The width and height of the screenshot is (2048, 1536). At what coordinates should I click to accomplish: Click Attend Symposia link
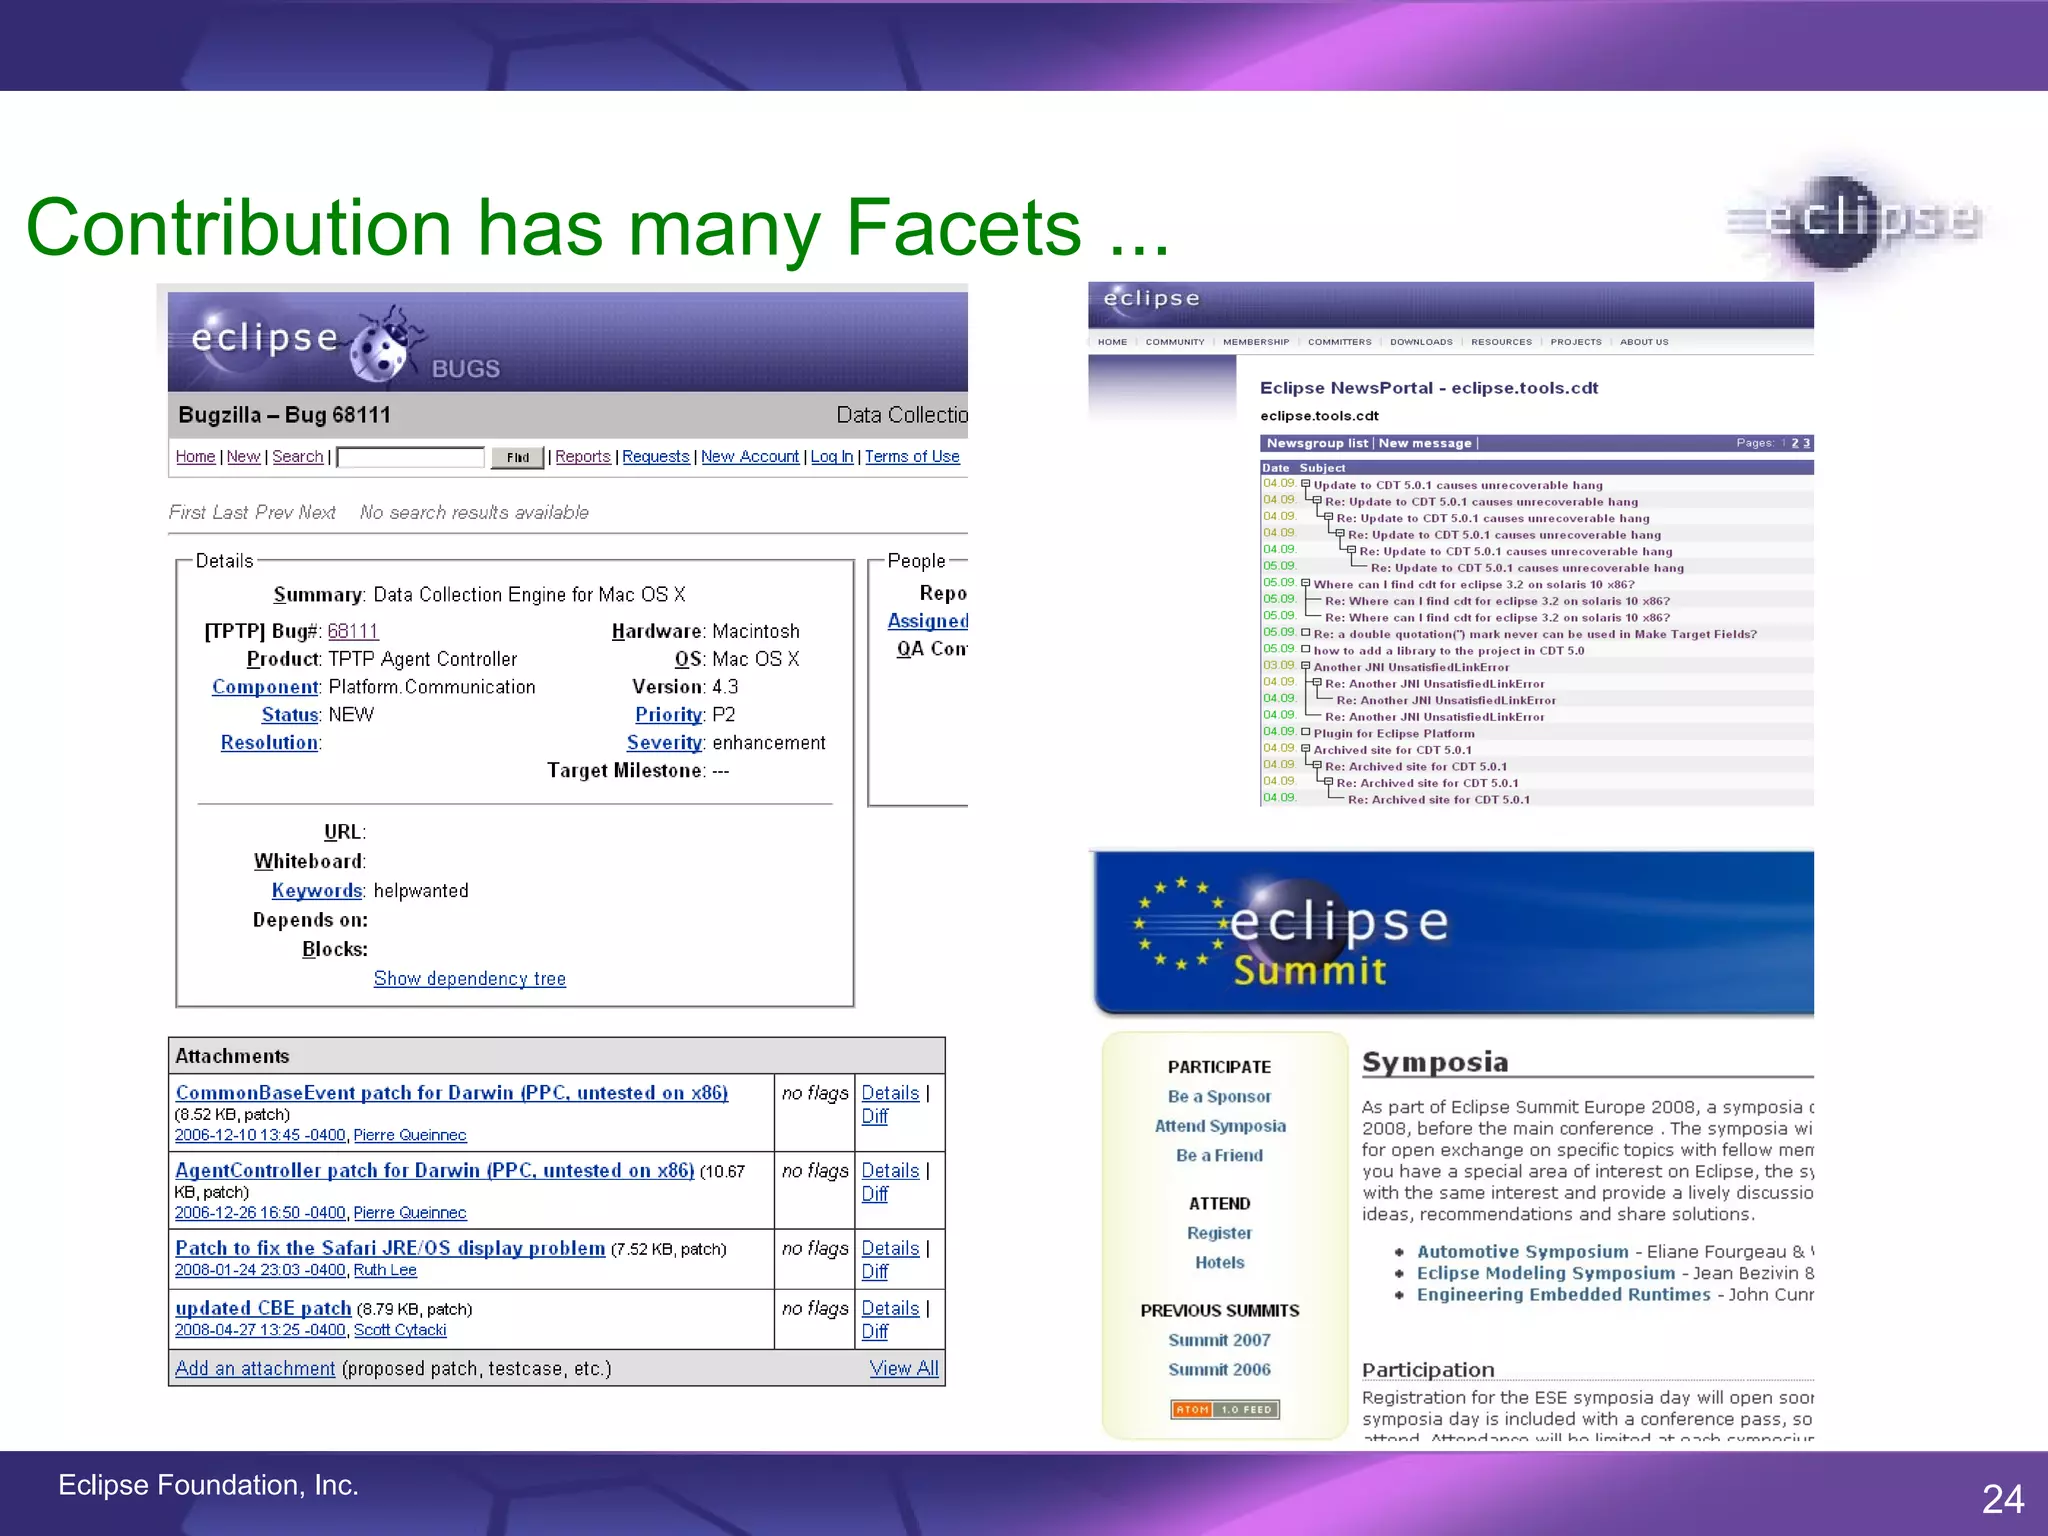(x=1220, y=1126)
